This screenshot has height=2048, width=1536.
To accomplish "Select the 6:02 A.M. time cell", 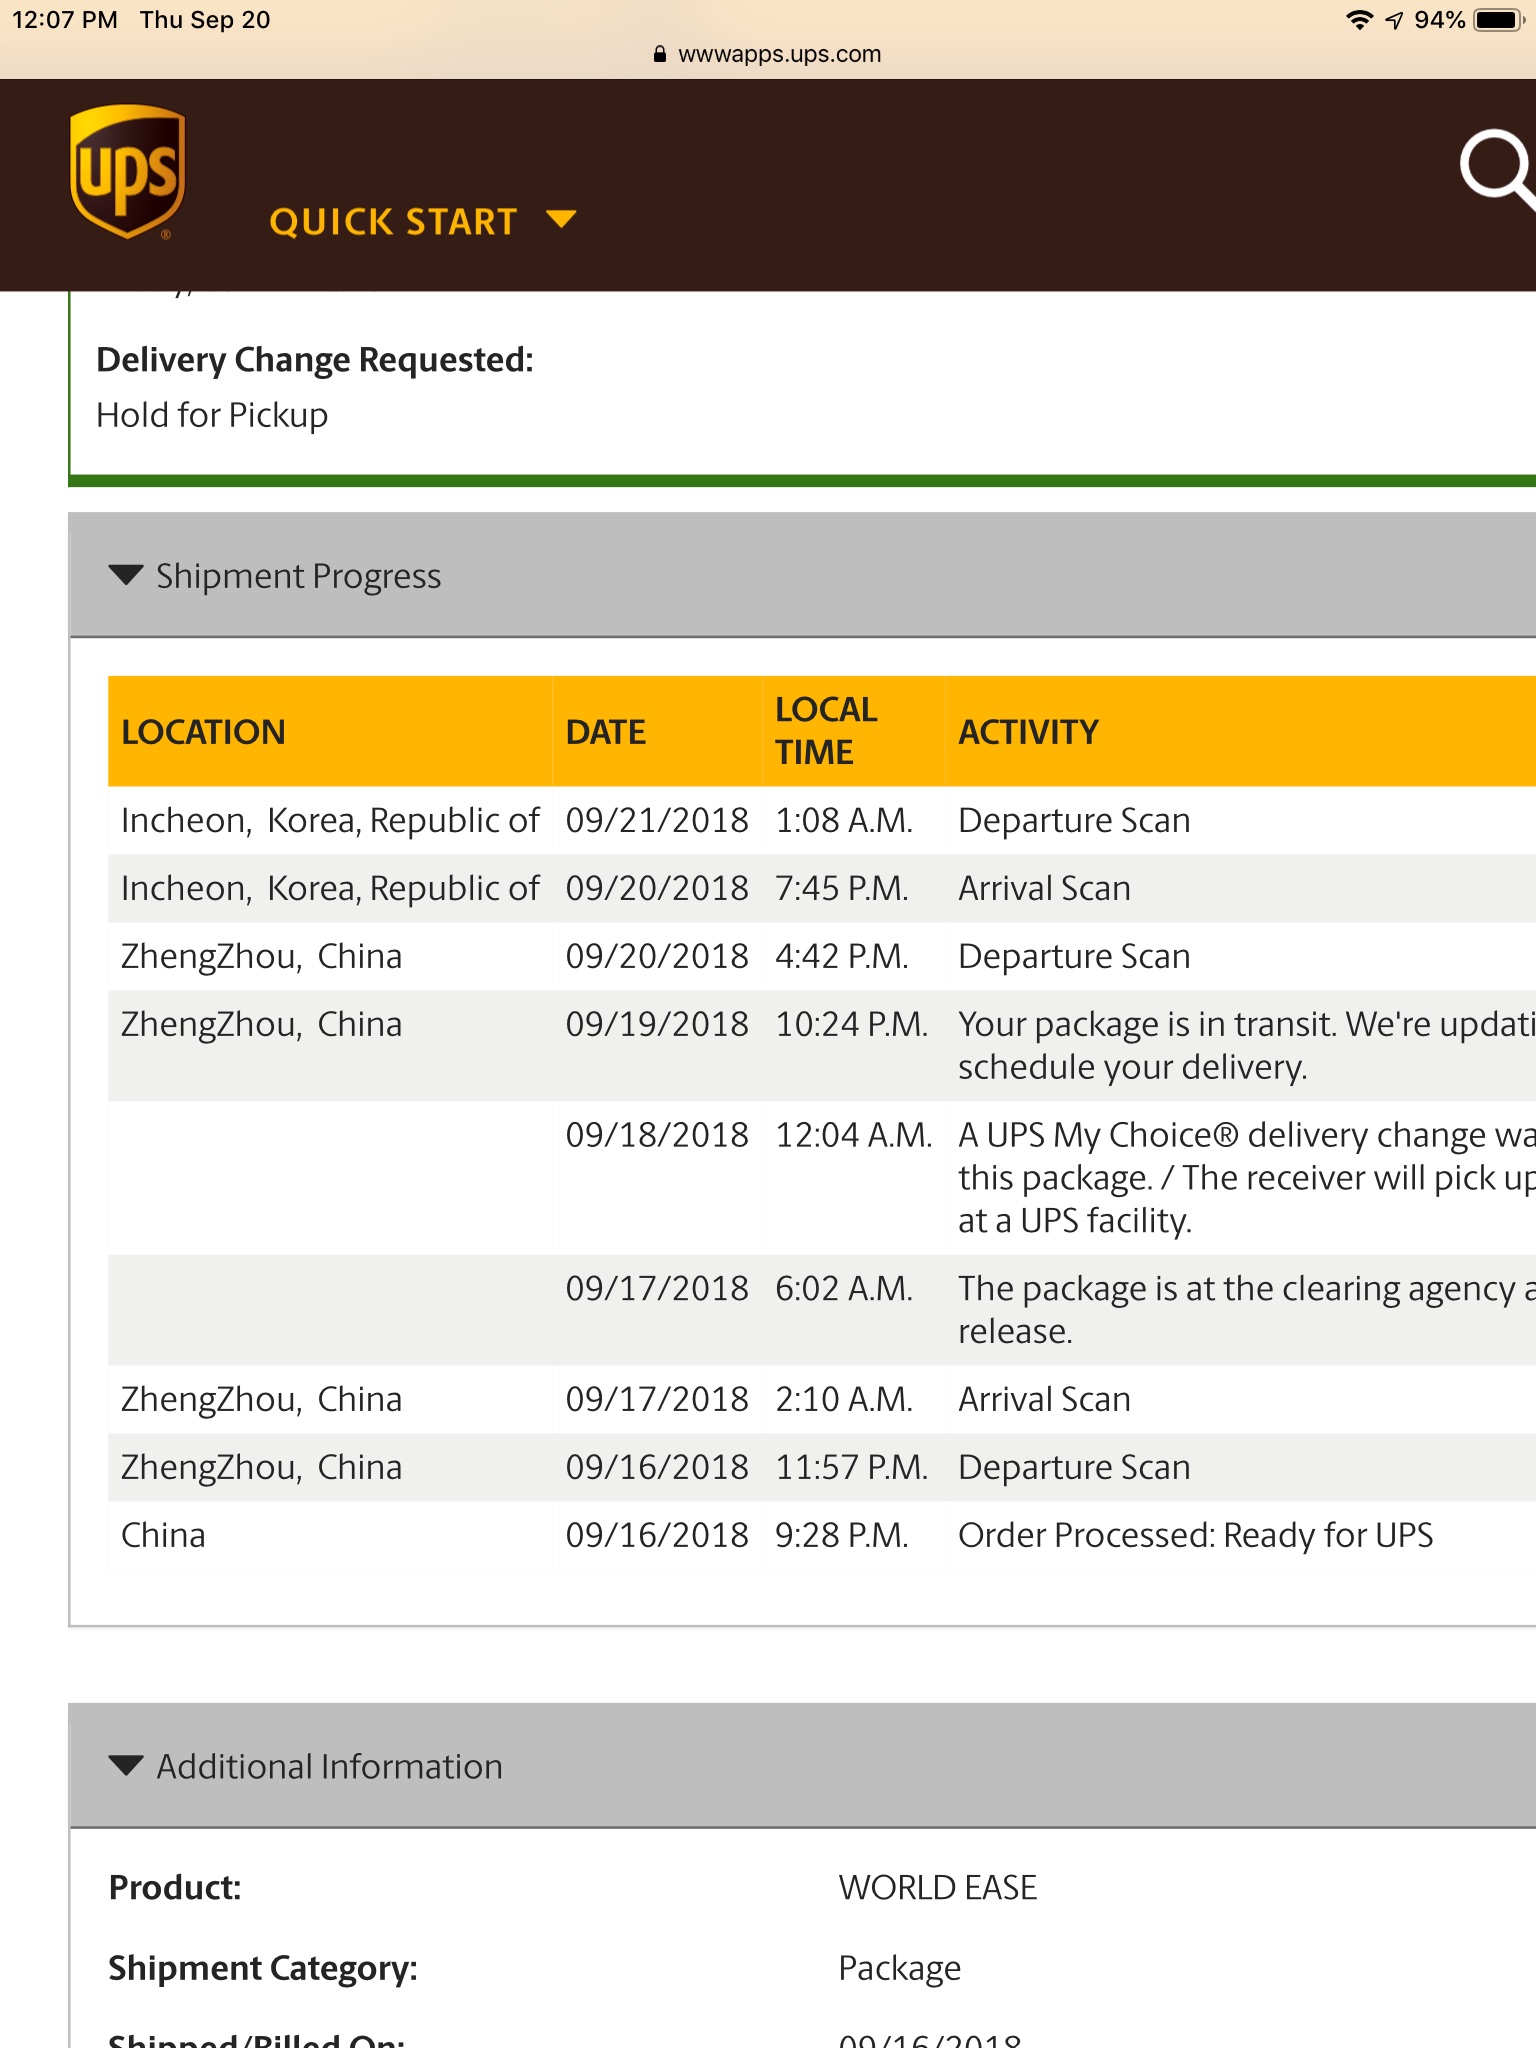I will coord(844,1289).
